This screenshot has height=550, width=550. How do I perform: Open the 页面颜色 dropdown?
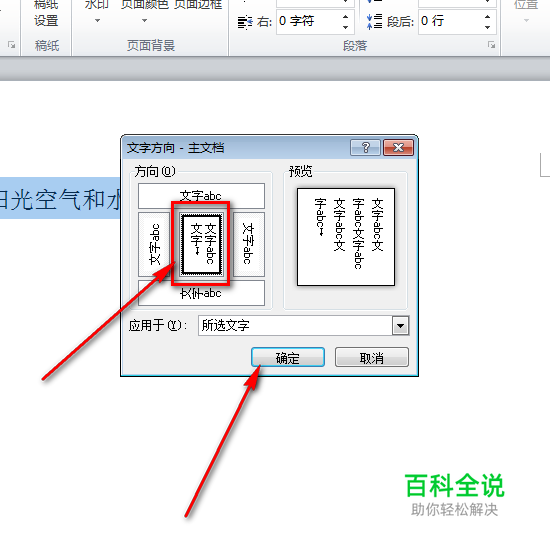tap(145, 12)
